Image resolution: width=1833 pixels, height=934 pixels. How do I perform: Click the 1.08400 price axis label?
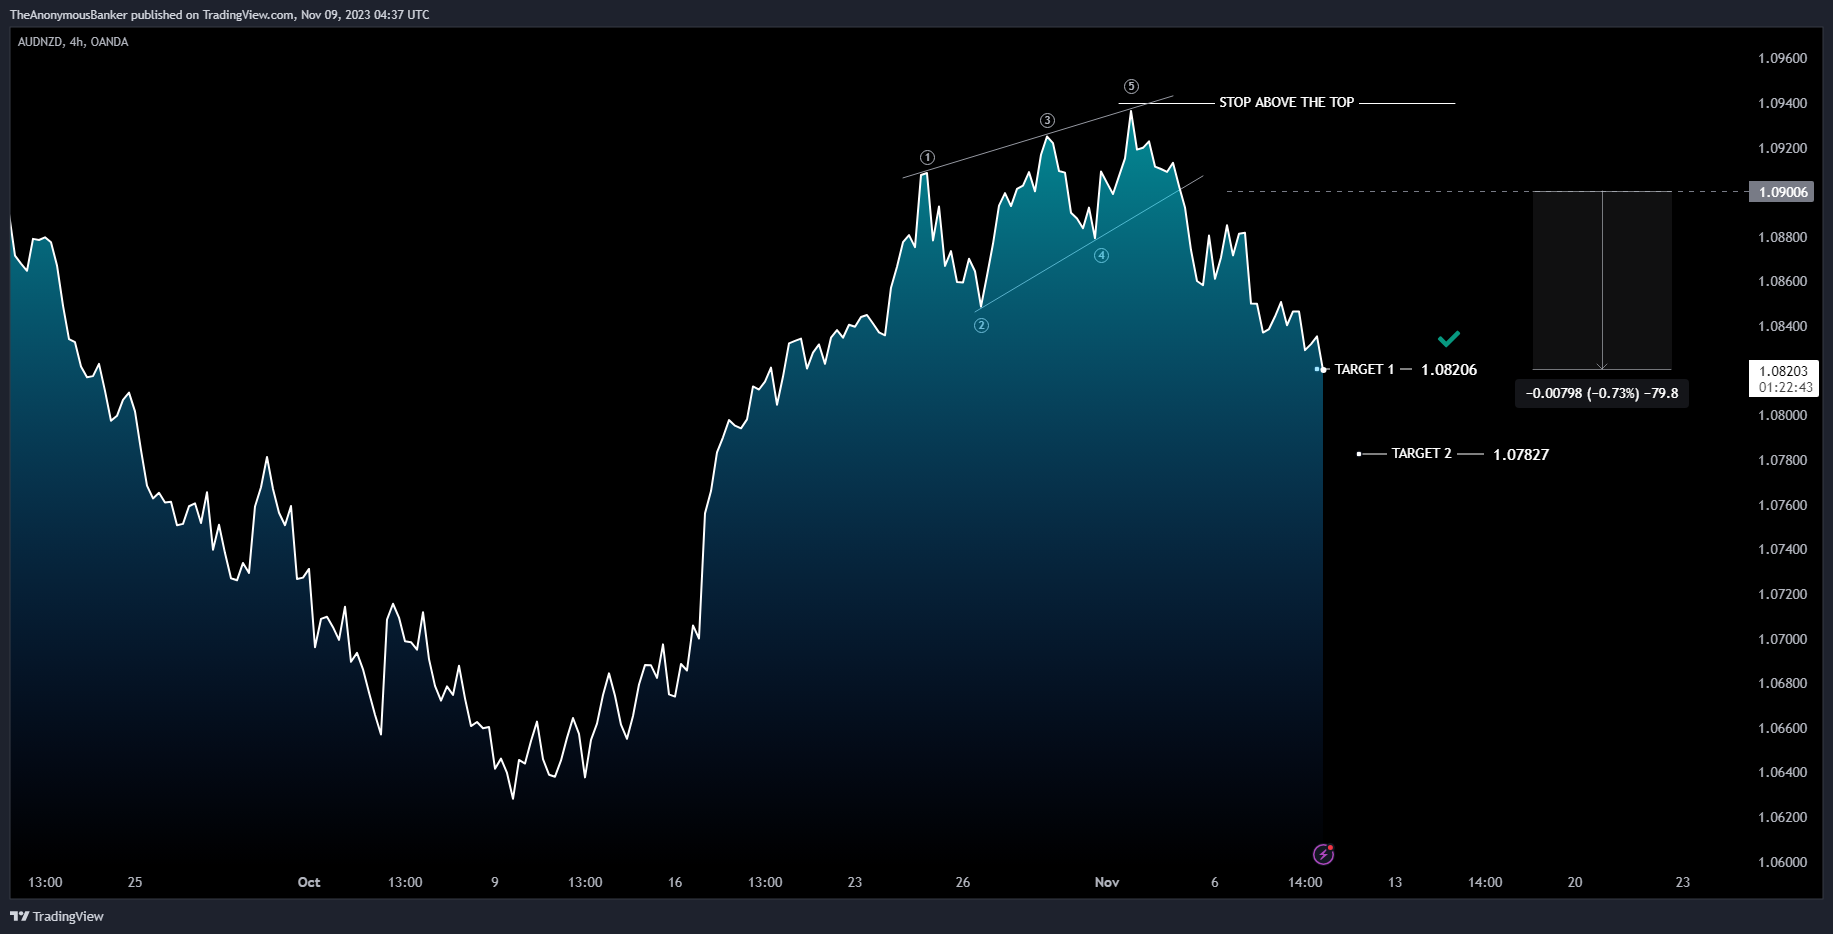click(1782, 326)
